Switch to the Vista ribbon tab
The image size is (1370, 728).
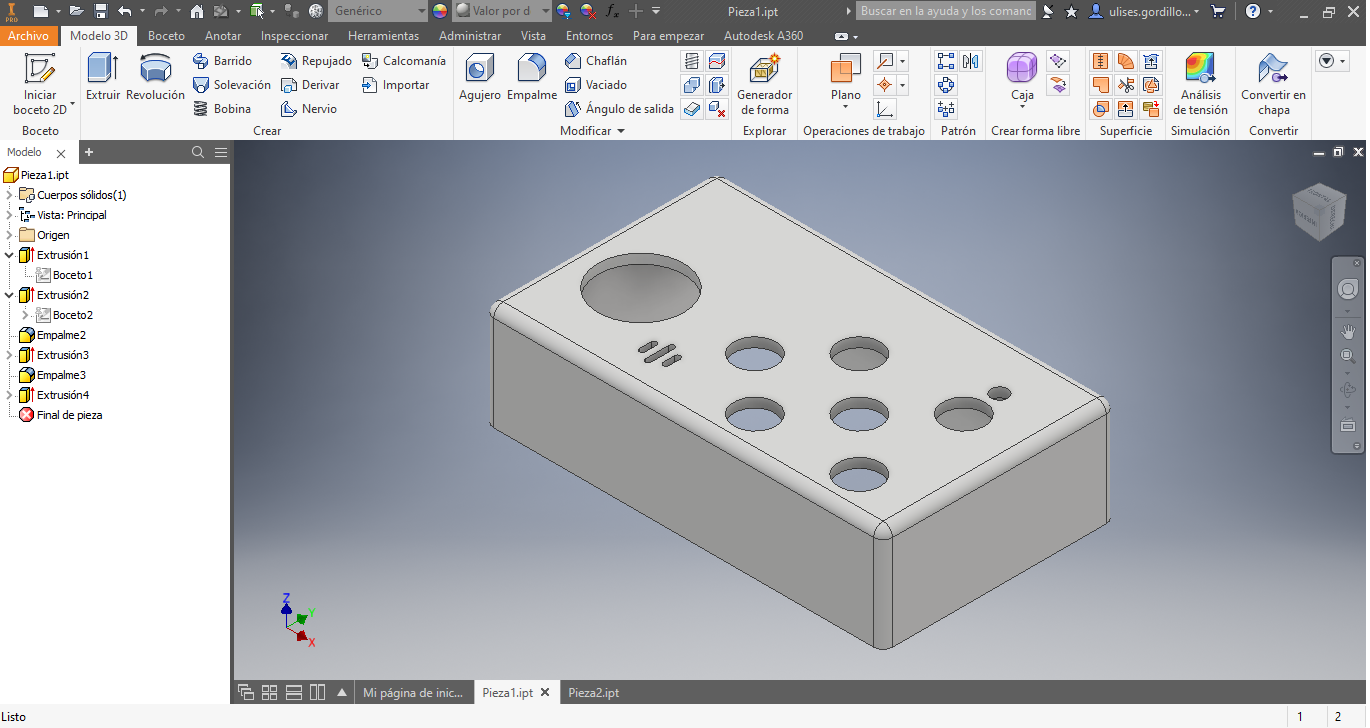pyautogui.click(x=533, y=35)
